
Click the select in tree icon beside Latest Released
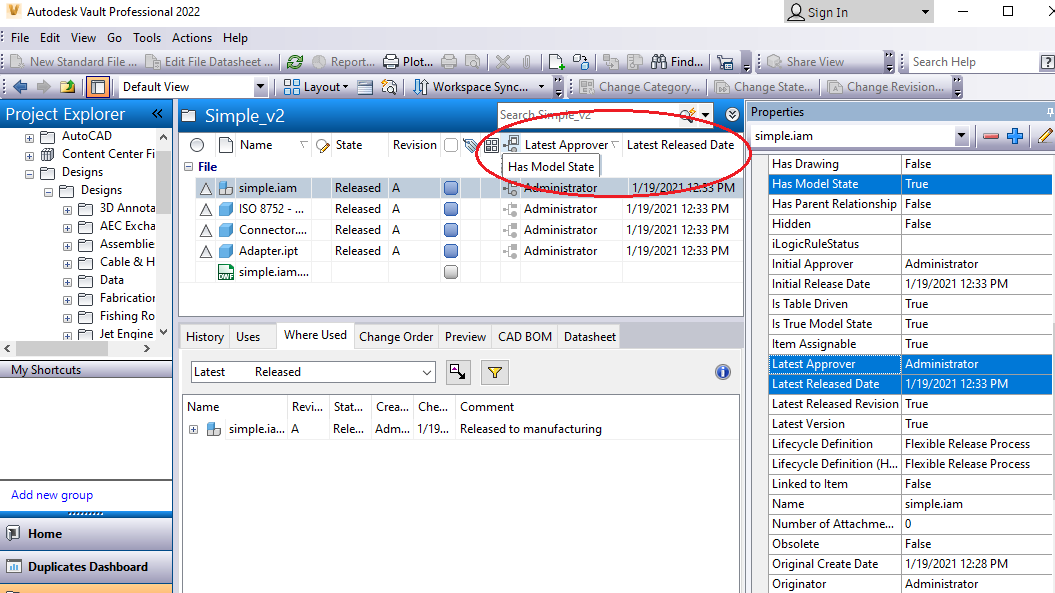(458, 372)
